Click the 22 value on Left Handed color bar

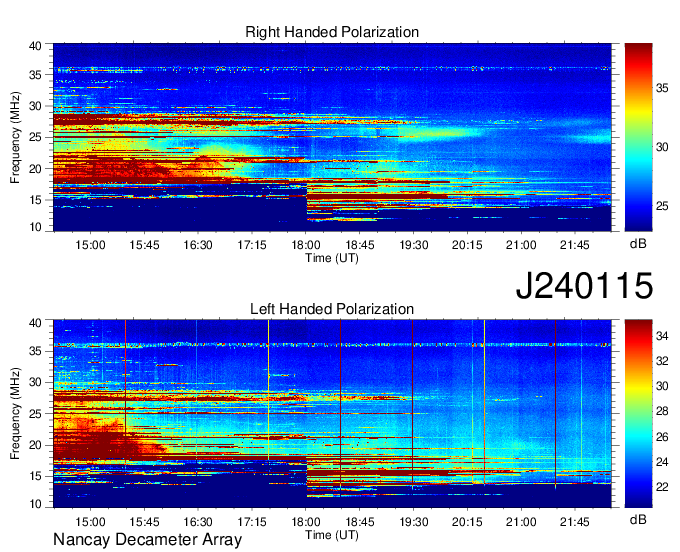(662, 487)
